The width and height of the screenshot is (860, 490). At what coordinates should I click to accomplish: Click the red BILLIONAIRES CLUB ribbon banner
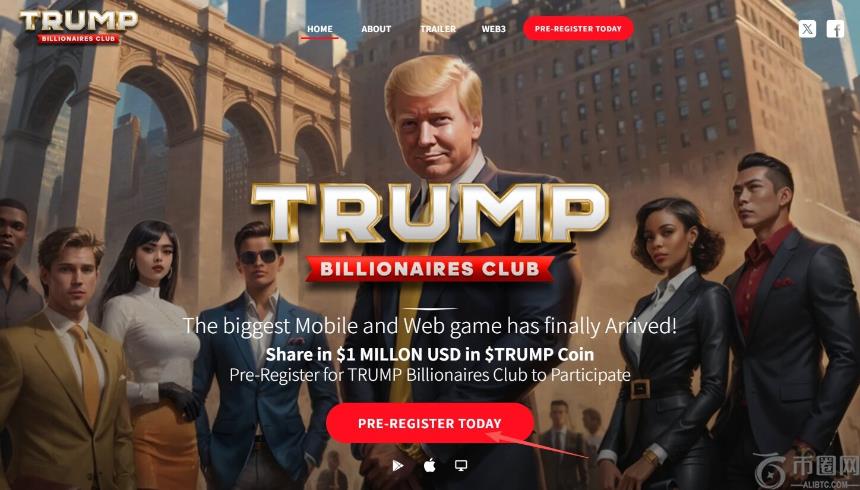tap(430, 269)
